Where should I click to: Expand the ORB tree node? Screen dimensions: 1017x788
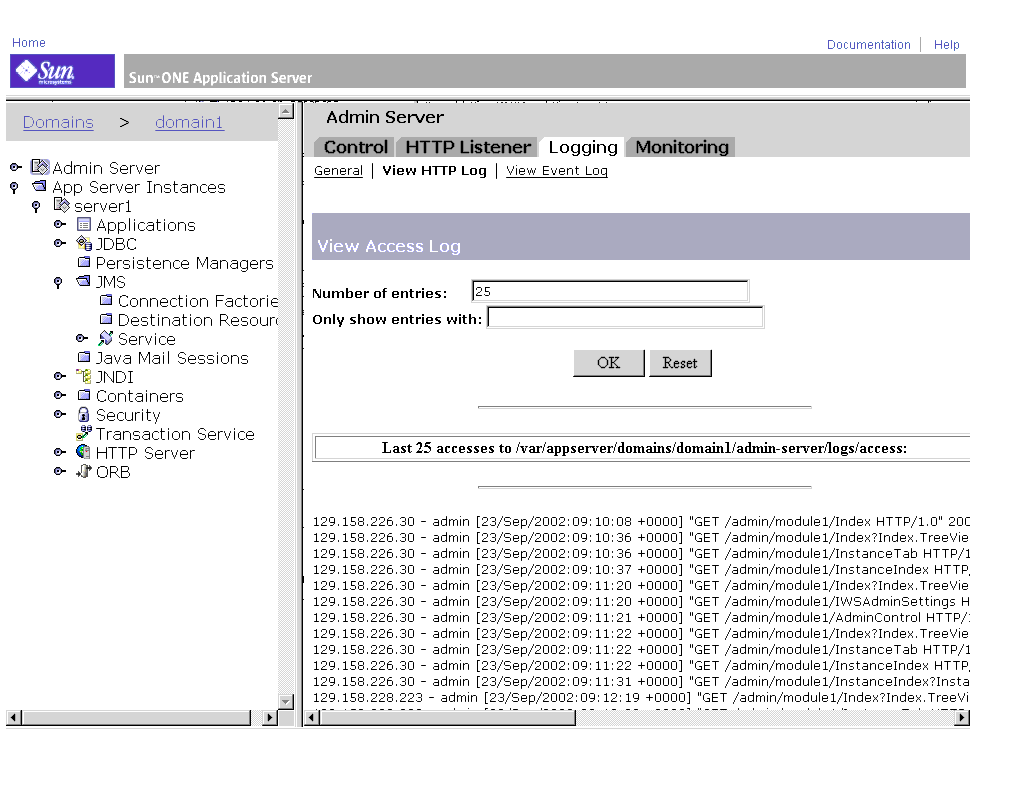point(60,471)
